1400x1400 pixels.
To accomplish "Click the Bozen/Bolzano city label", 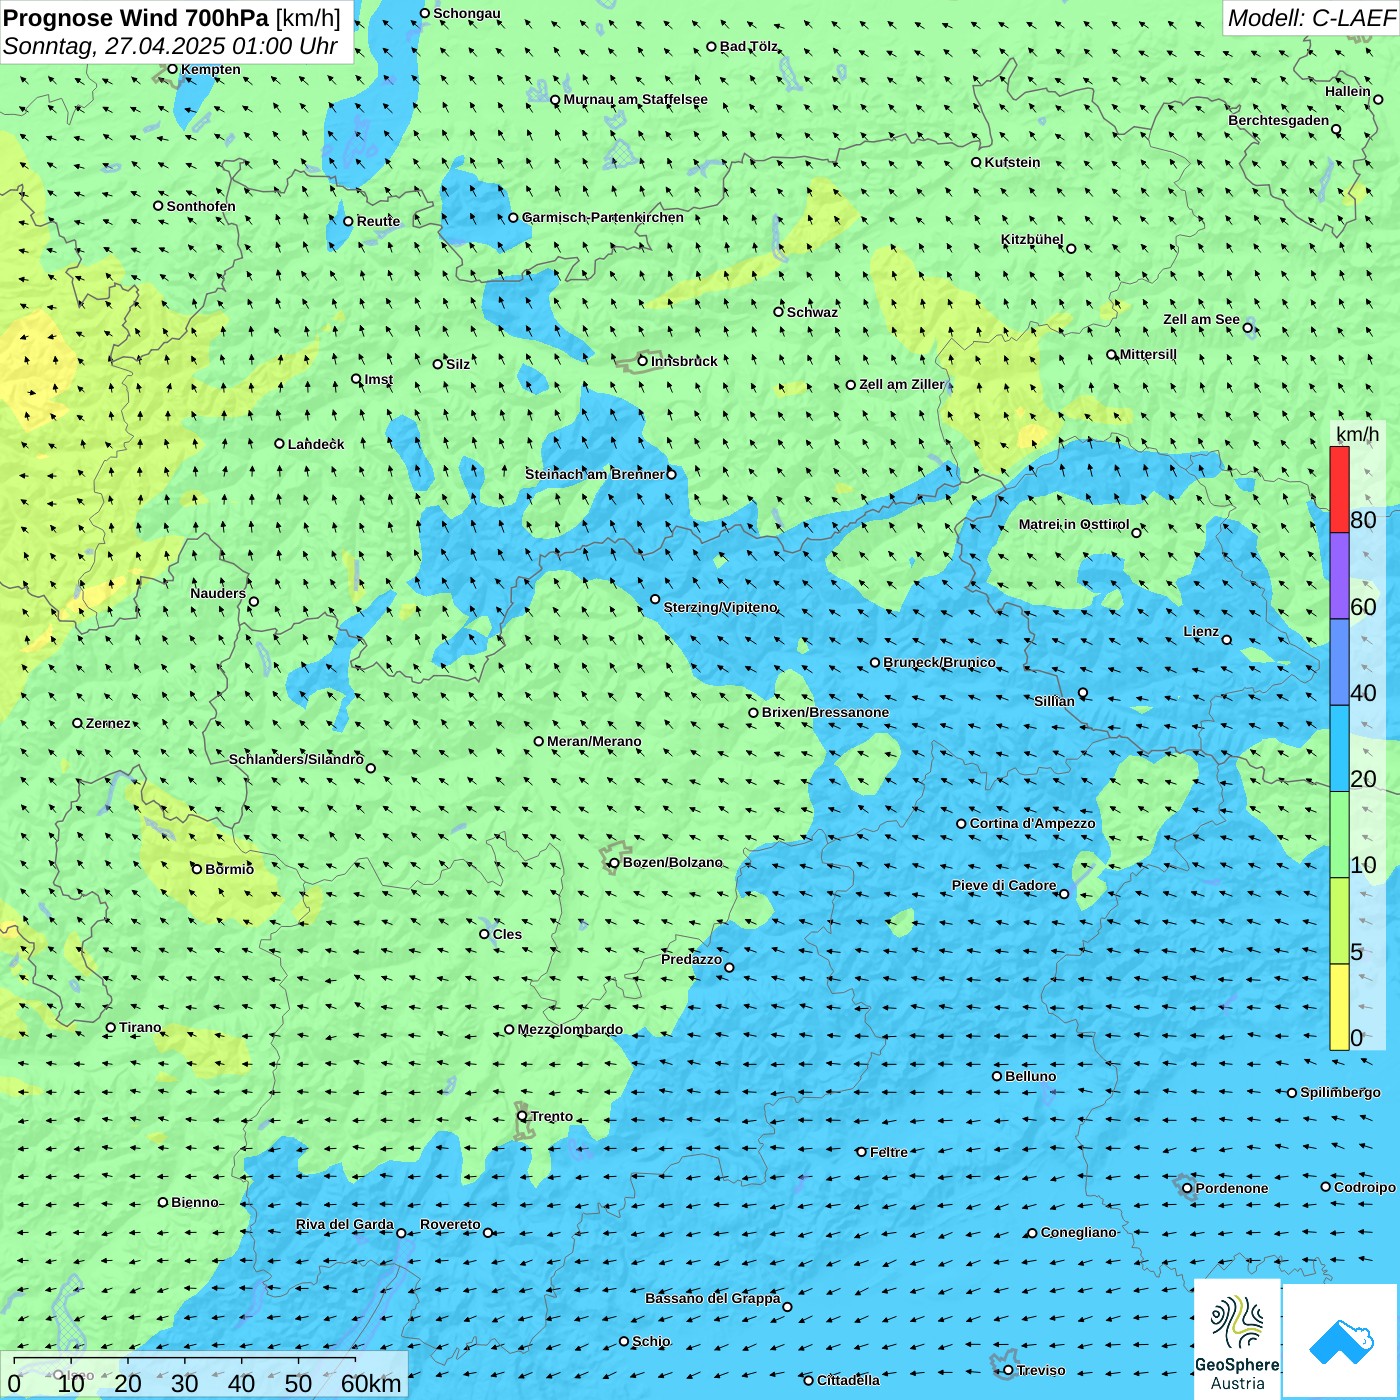I will pyautogui.click(x=672, y=862).
